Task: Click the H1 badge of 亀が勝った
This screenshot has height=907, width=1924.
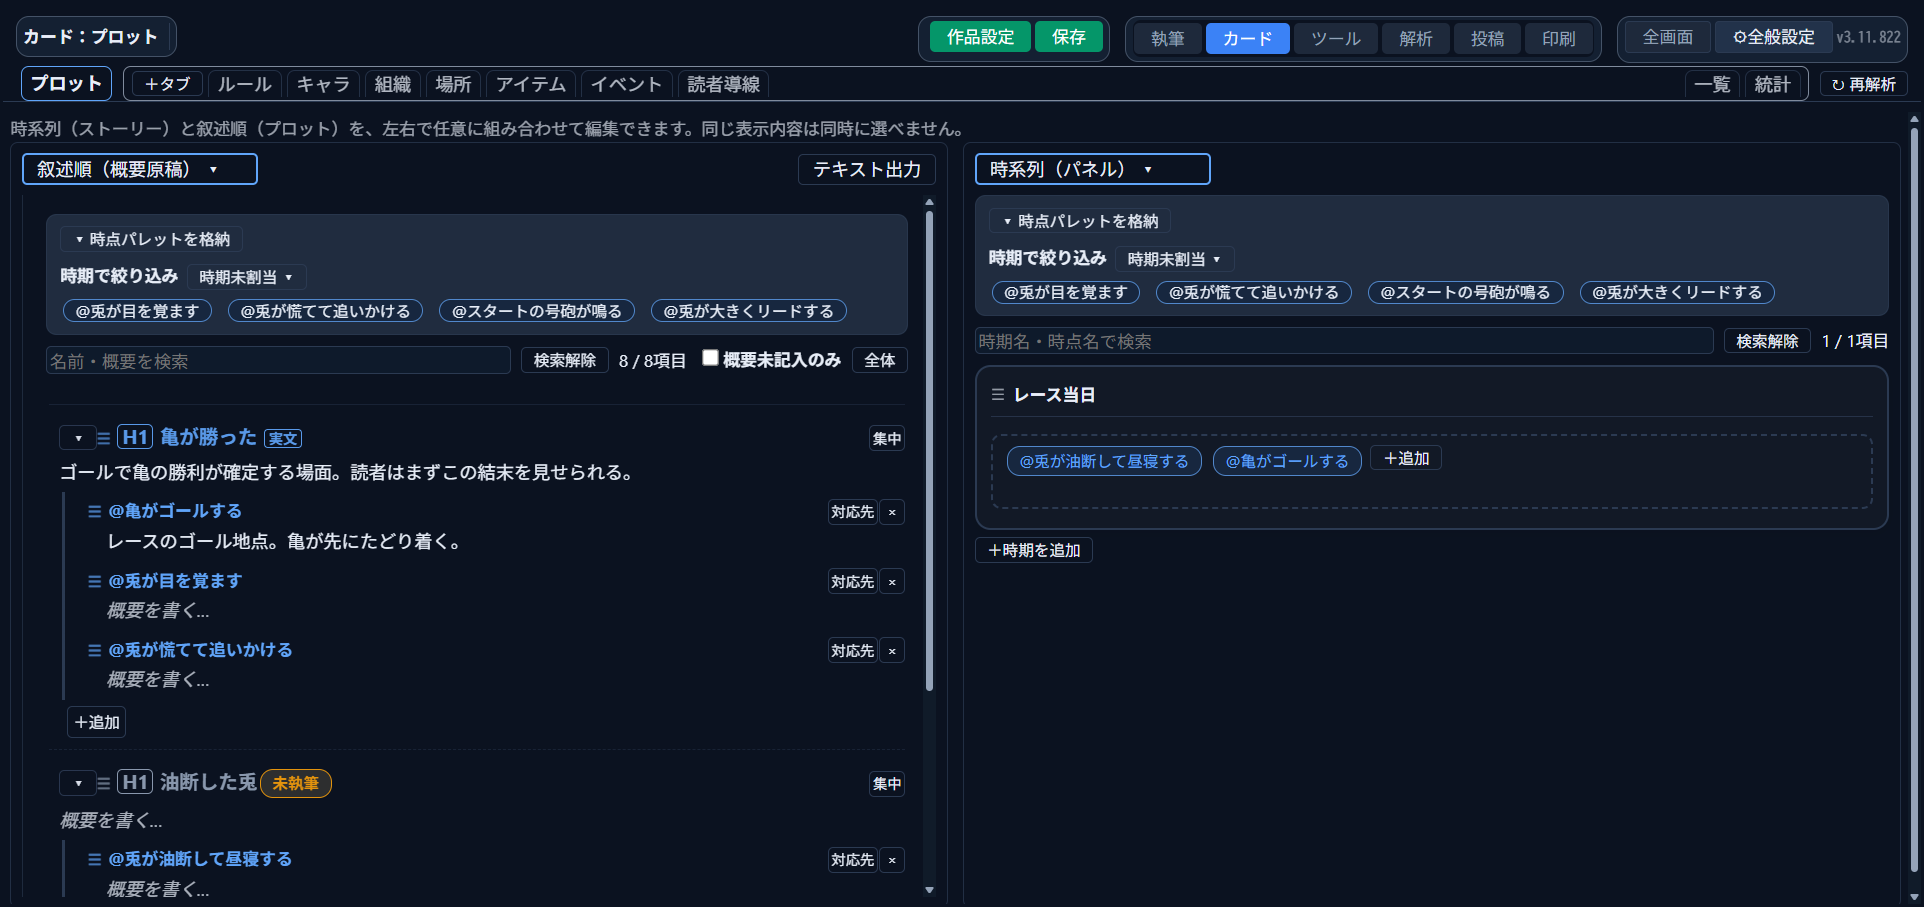Action: coord(135,437)
